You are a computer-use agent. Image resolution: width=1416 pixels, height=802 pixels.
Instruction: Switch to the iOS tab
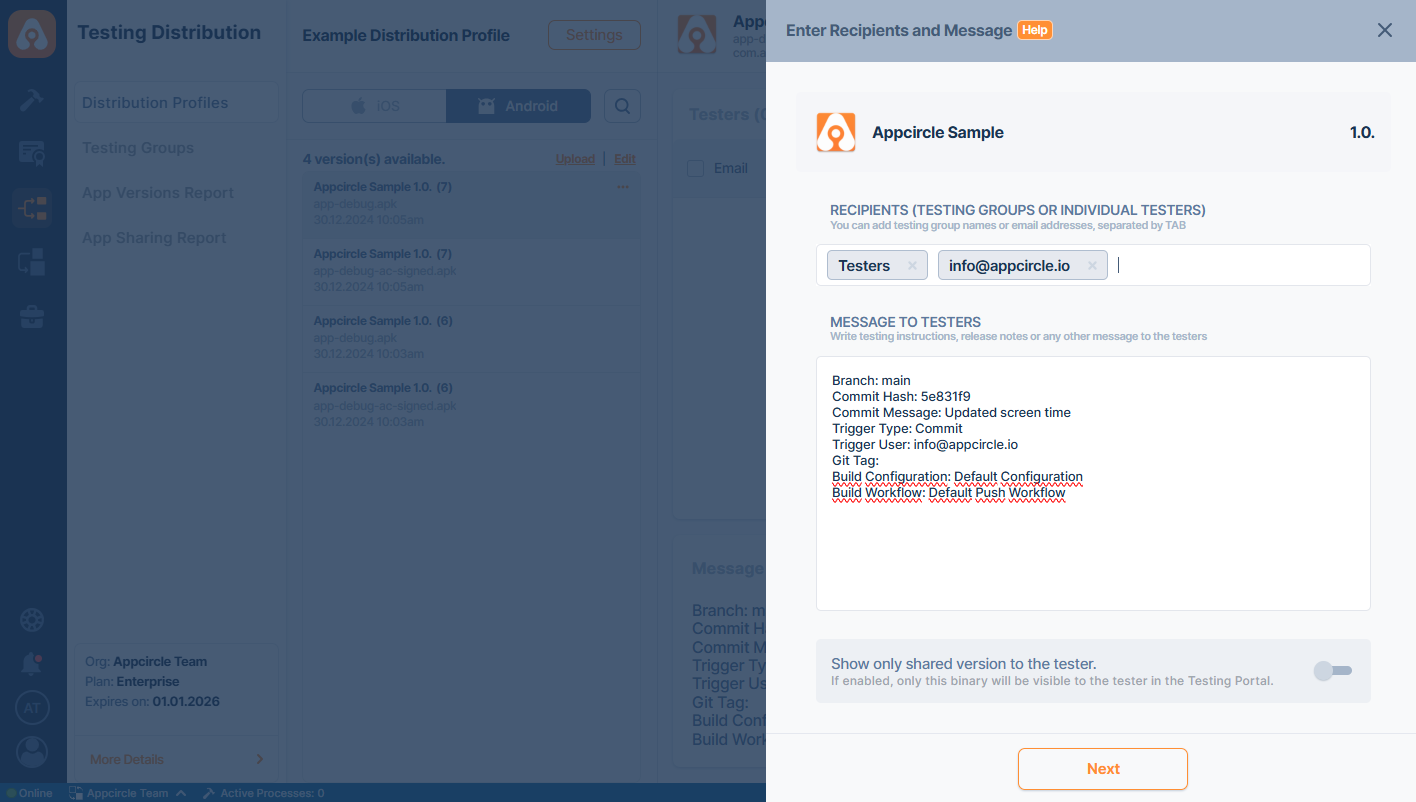tap(375, 106)
